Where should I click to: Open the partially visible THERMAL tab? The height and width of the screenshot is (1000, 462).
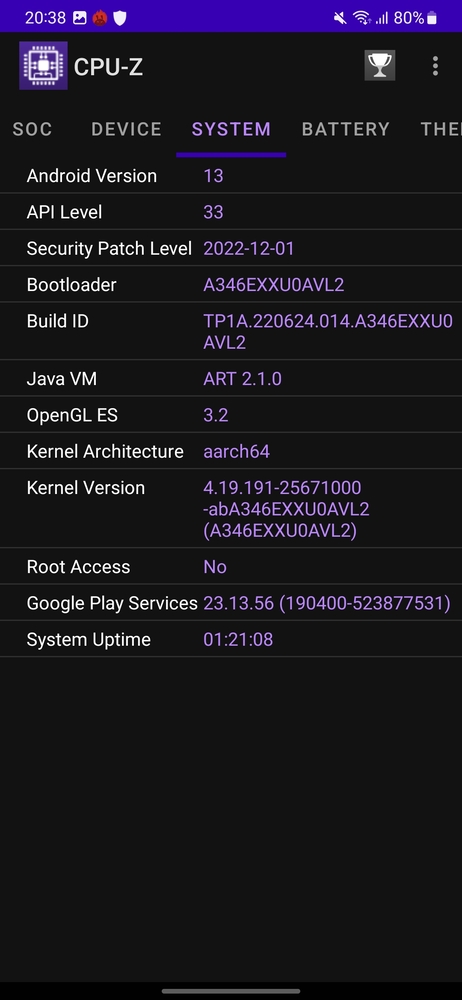[440, 129]
